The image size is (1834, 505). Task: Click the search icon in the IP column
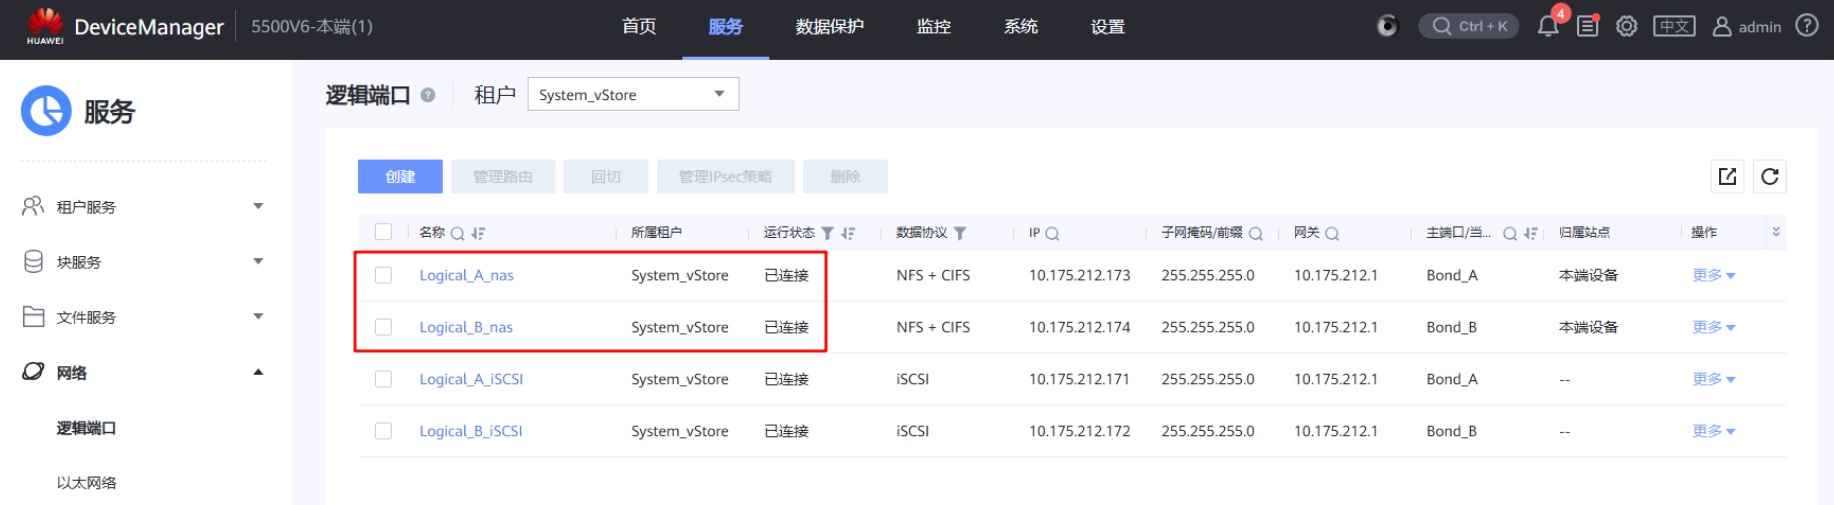(1052, 233)
